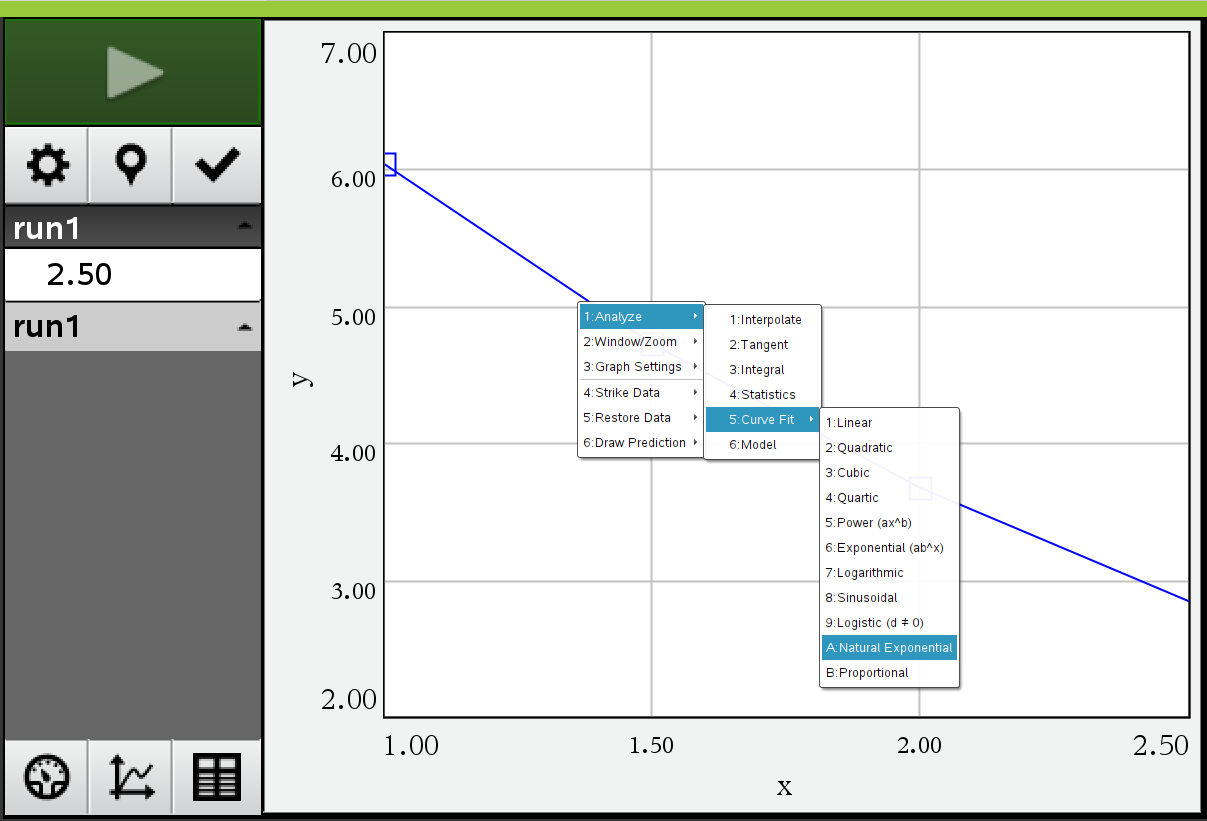This screenshot has width=1207, height=821.
Task: Click the 2.50 value field
Action: pyautogui.click(x=132, y=275)
